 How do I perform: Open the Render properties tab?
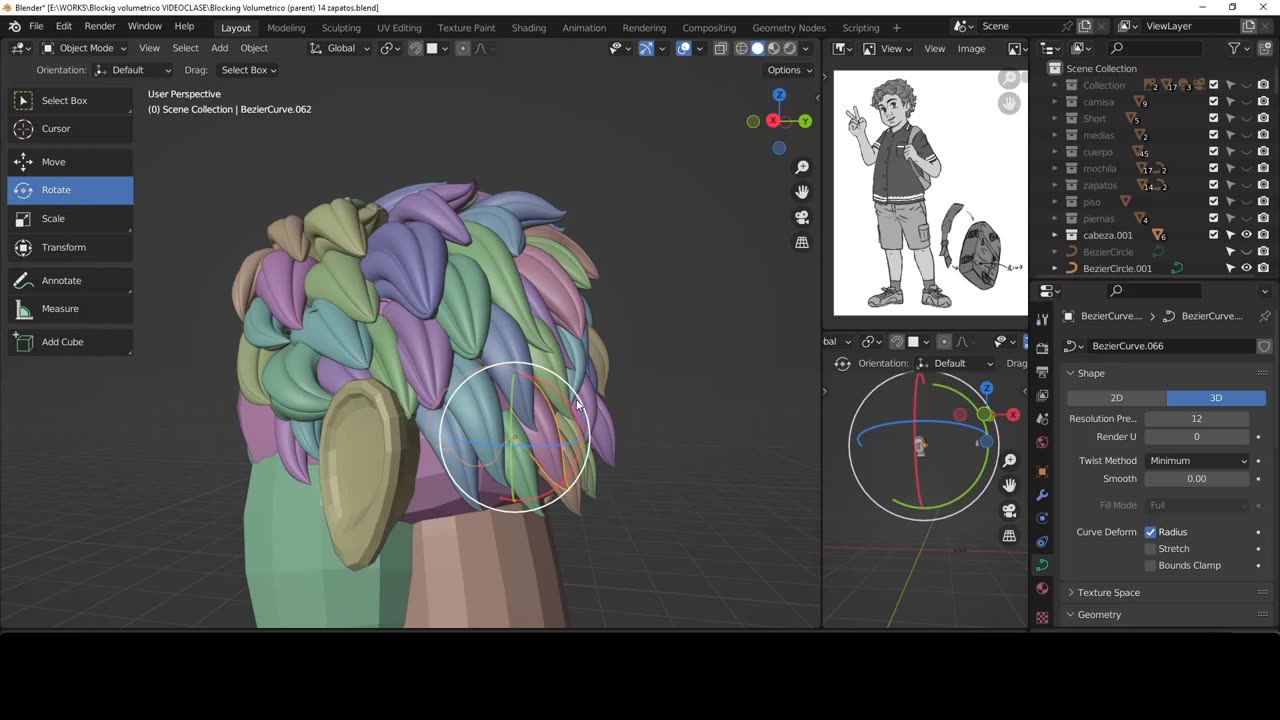(x=1042, y=347)
